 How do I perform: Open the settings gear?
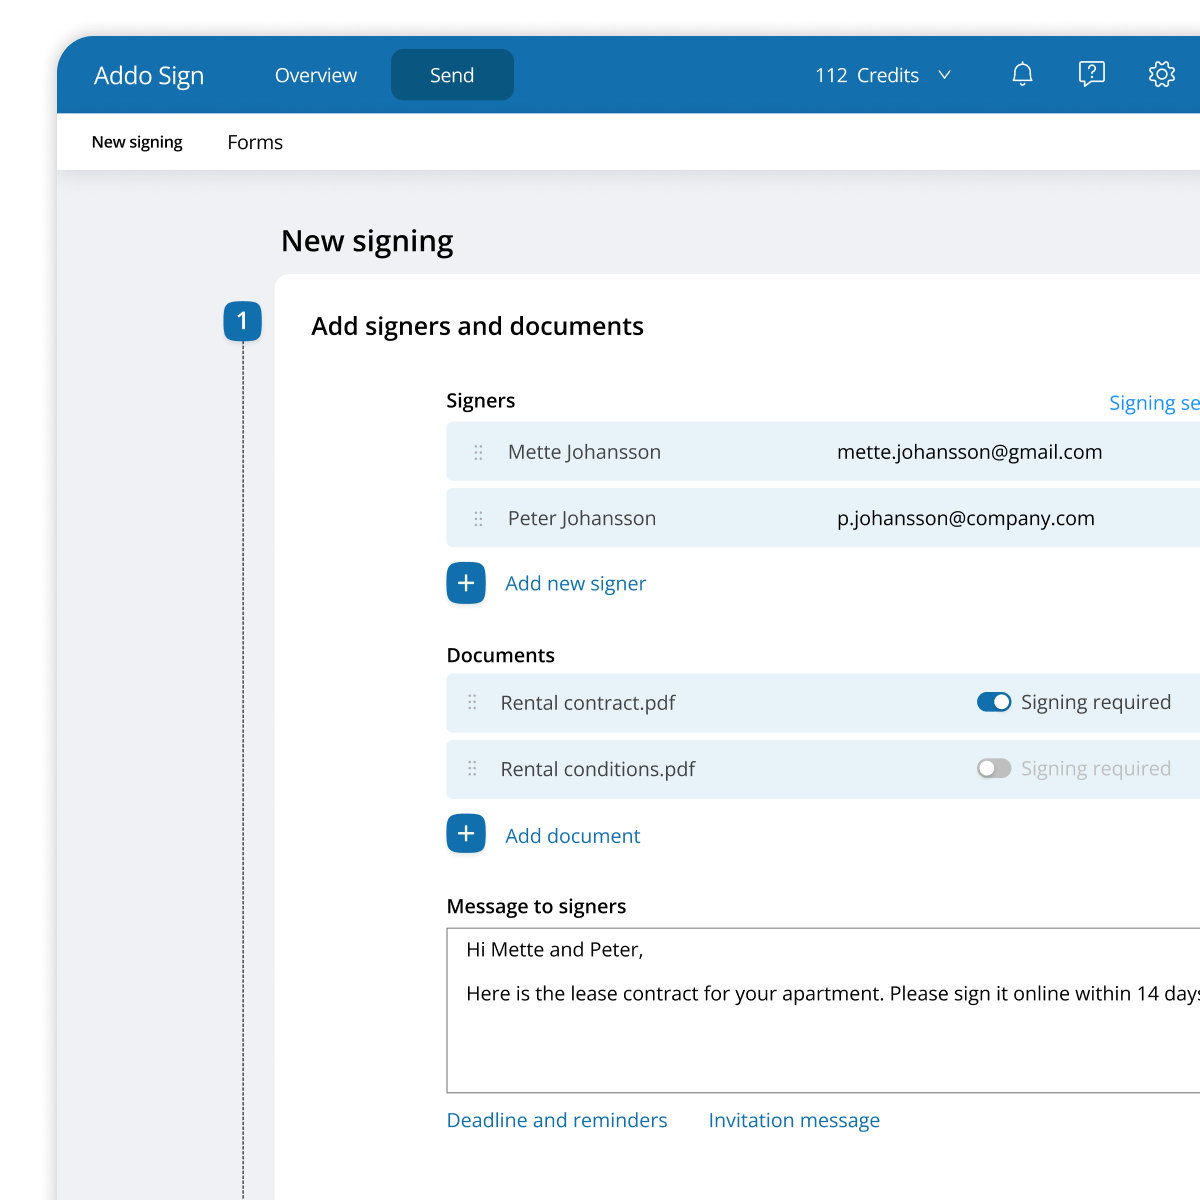point(1162,74)
